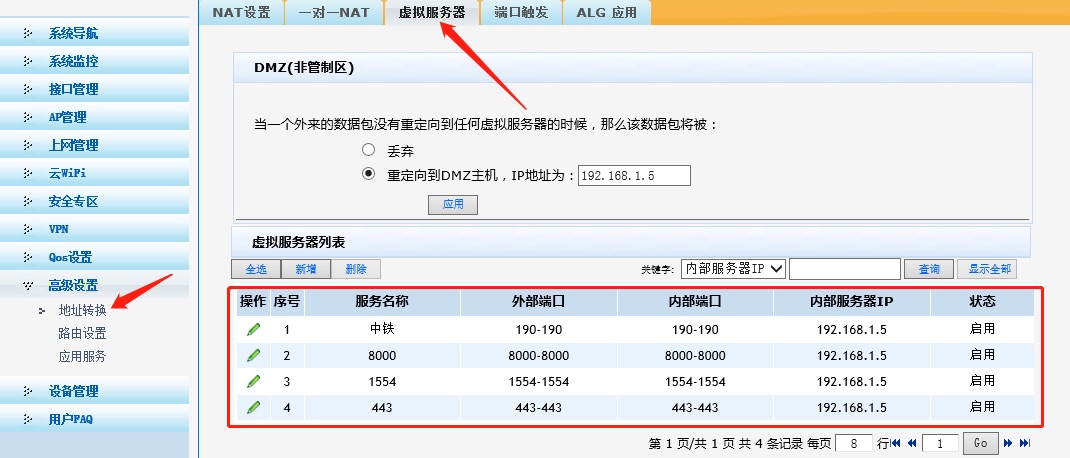Focus the page number field
The height and width of the screenshot is (458, 1070).
point(940,444)
